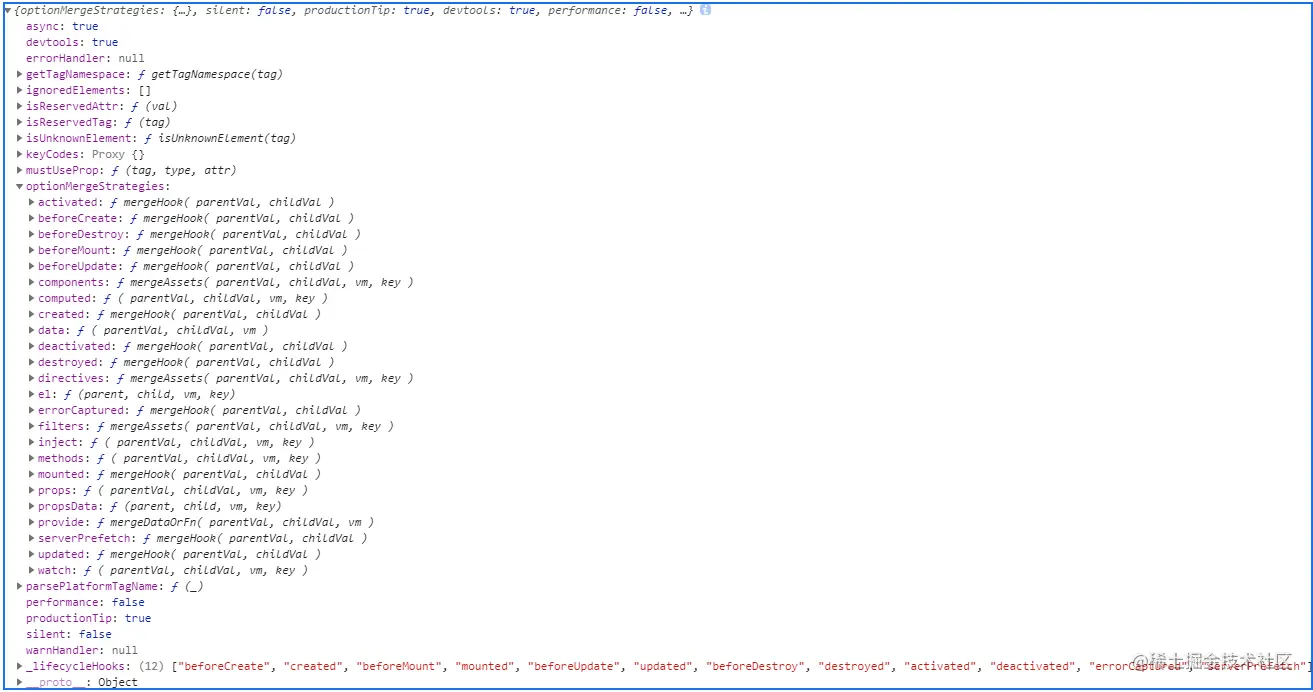
Task: Expand the components mergeAssets function
Action: point(31,282)
